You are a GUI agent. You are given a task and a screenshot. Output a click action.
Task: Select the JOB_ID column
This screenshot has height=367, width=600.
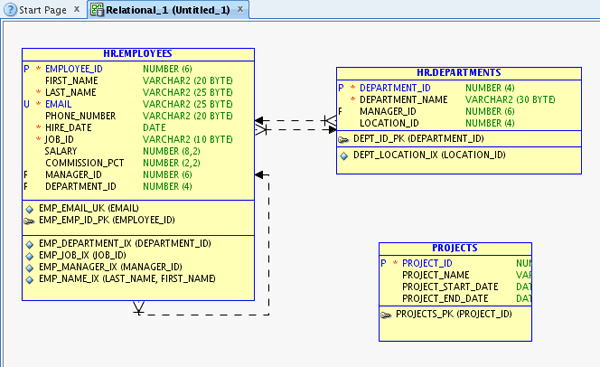tap(59, 140)
